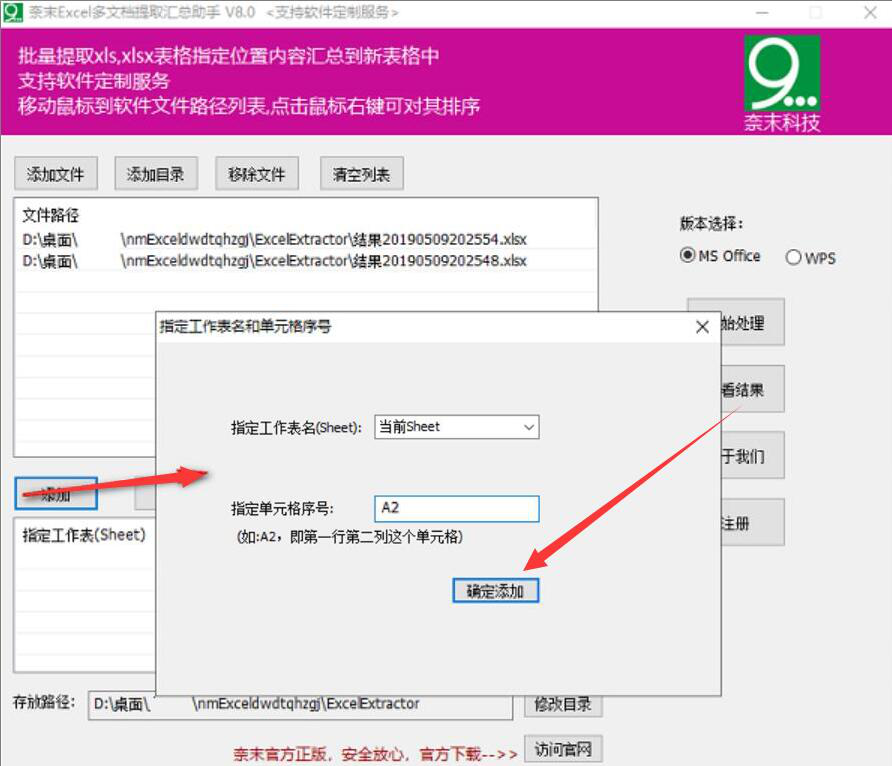Click the 添加目录 button
The image size is (892, 766).
coord(156,173)
